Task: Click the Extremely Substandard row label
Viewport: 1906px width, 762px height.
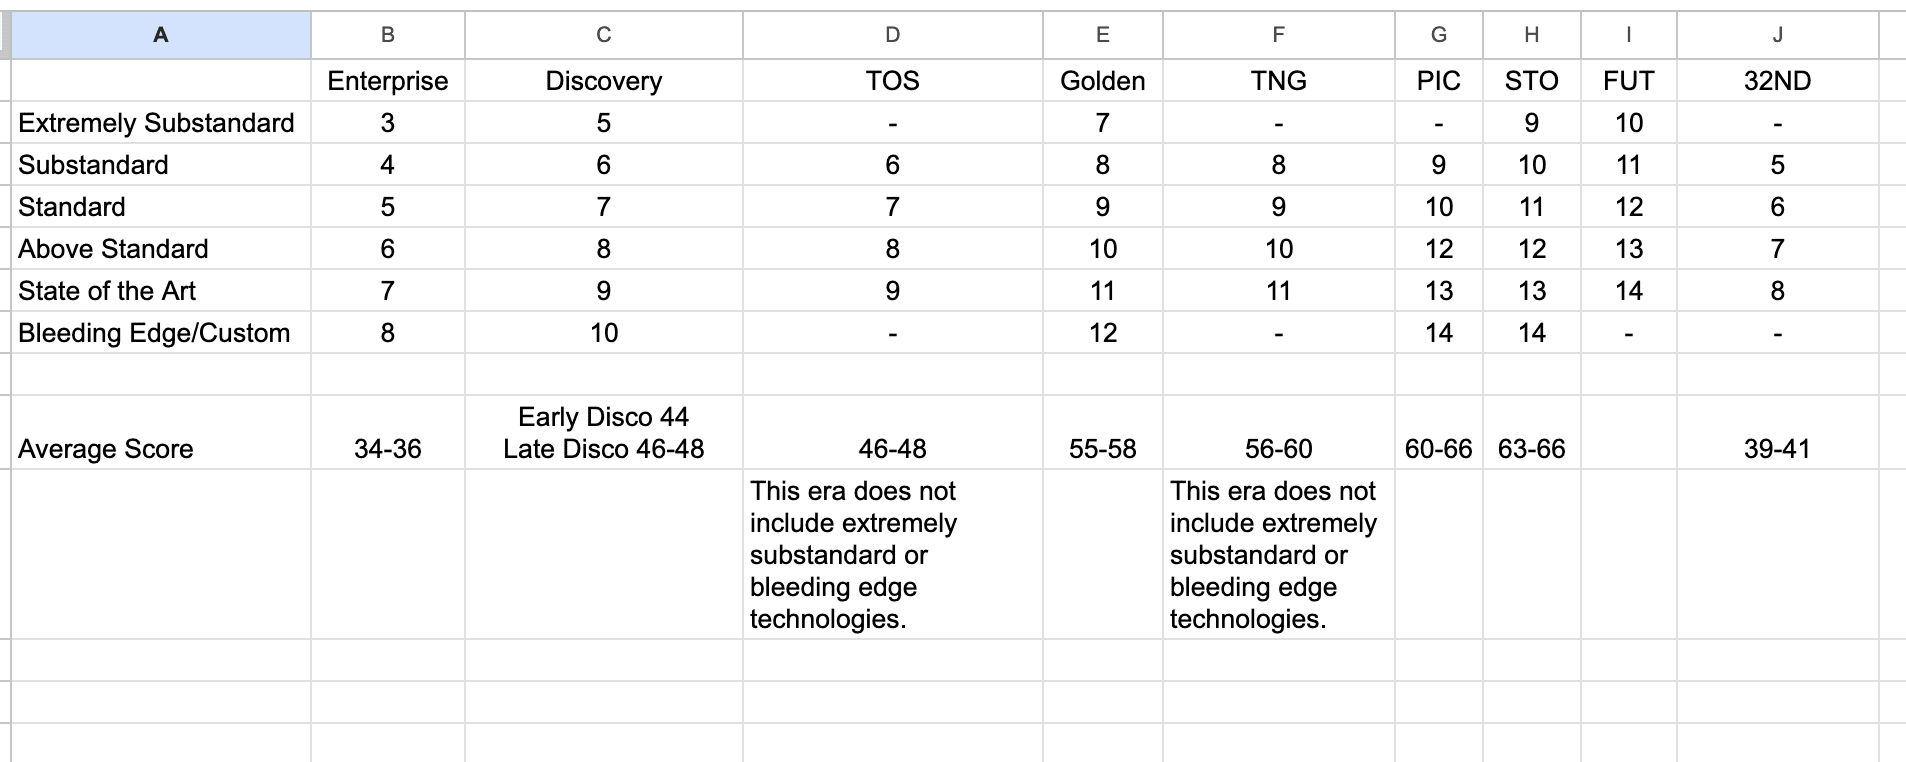Action: [x=157, y=123]
